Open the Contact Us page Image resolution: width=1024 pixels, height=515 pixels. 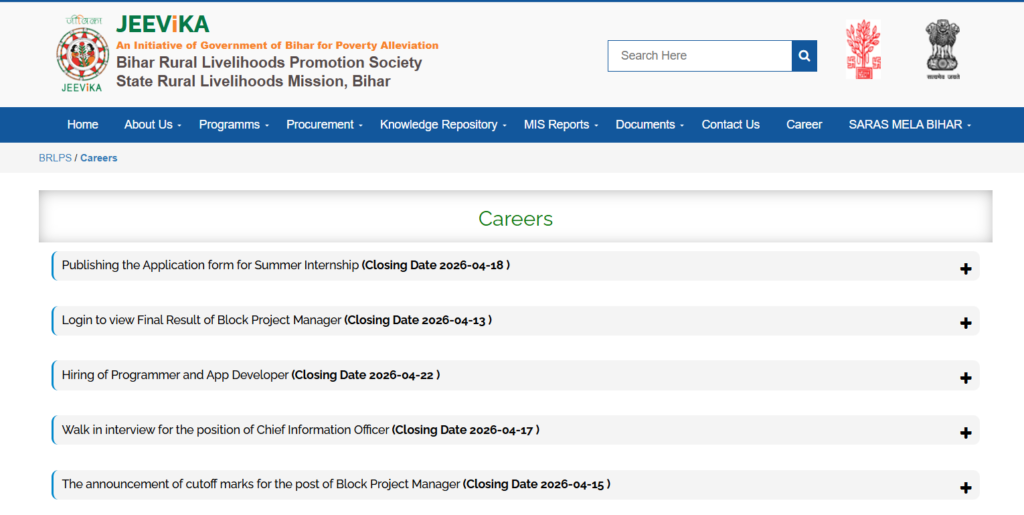(x=730, y=125)
